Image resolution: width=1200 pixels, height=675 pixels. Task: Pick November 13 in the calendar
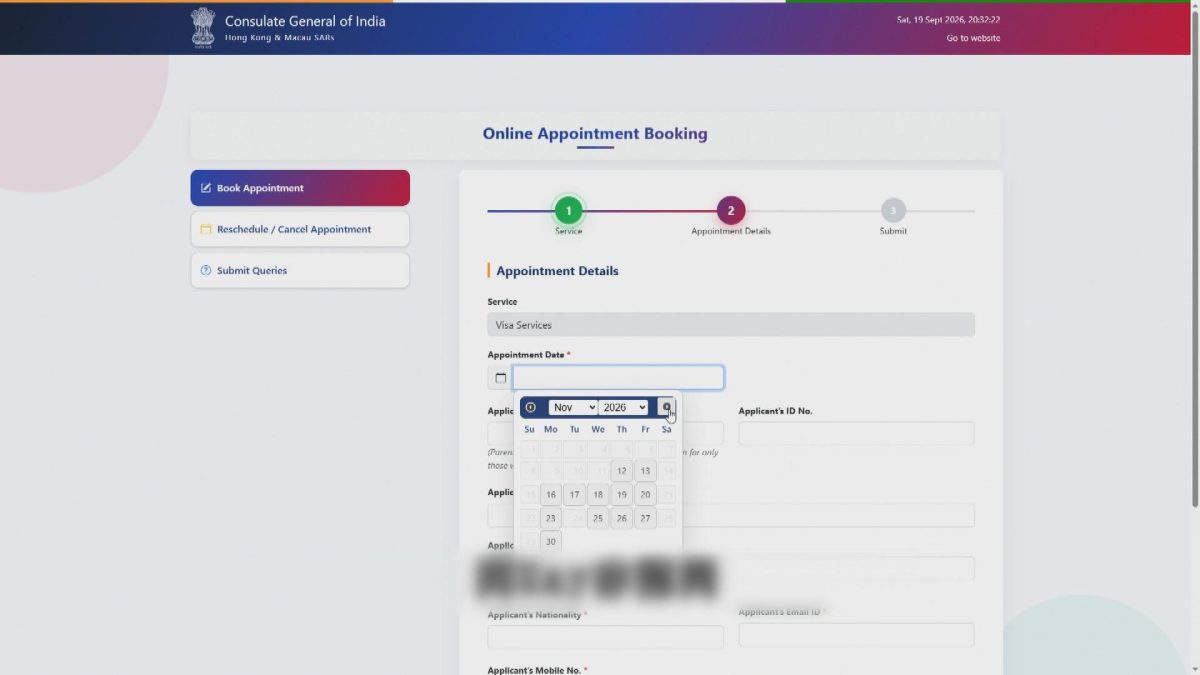(x=645, y=471)
